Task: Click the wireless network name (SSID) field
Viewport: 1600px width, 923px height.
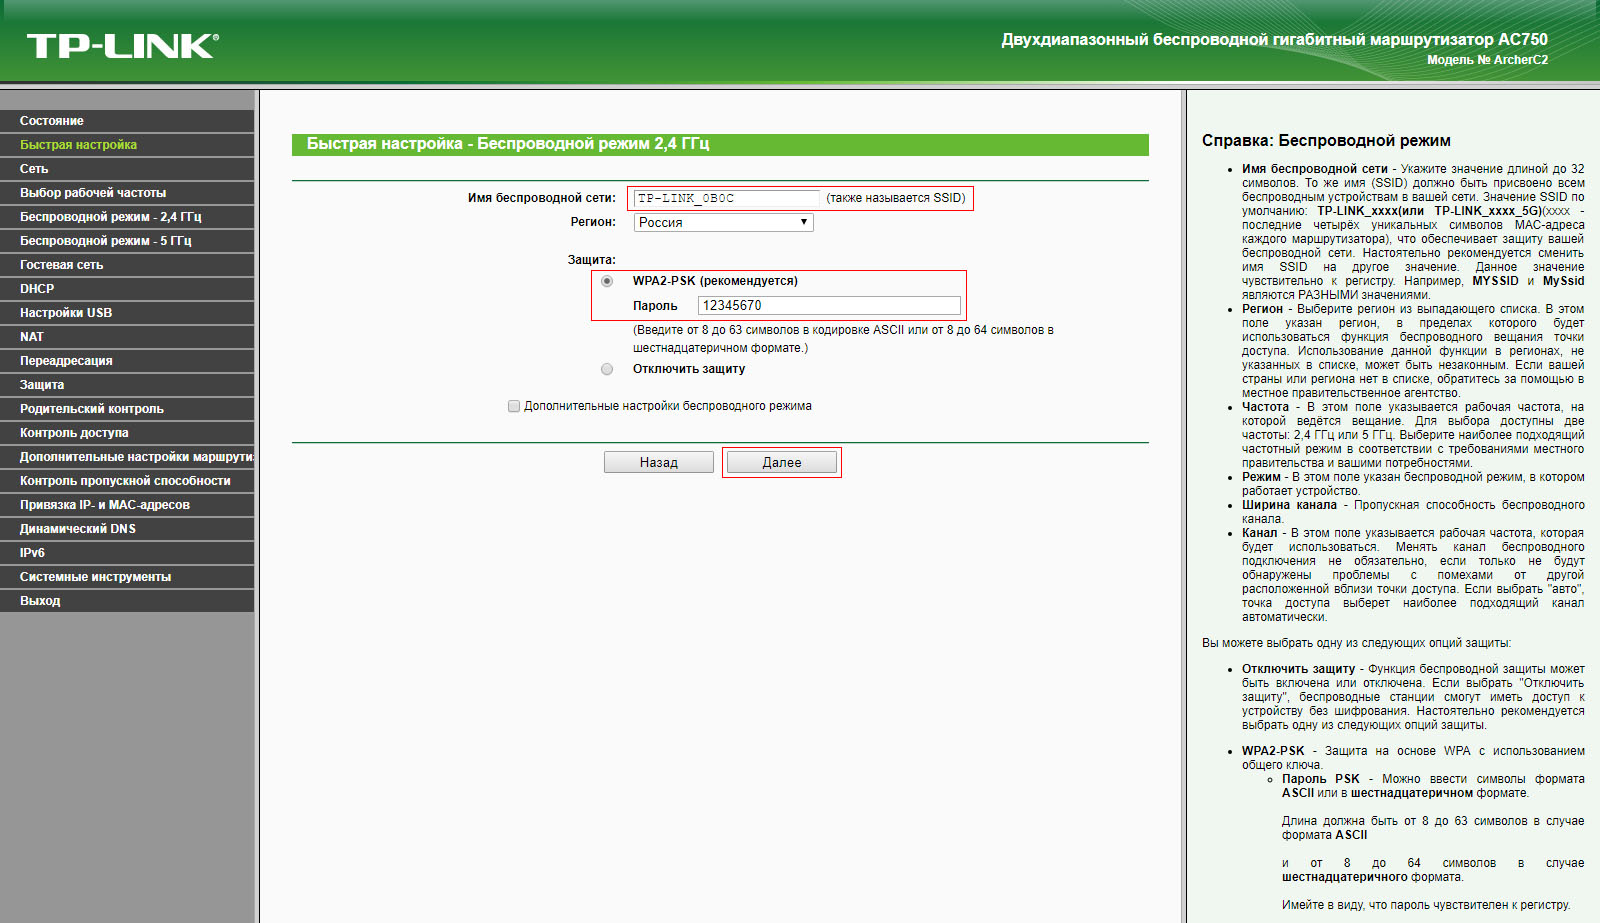Action: (x=727, y=198)
